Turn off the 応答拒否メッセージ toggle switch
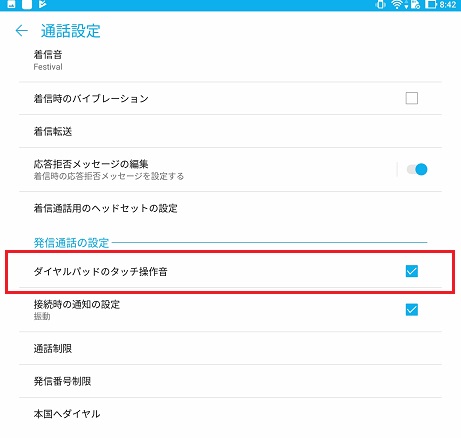The height and width of the screenshot is (438, 461). [x=417, y=169]
